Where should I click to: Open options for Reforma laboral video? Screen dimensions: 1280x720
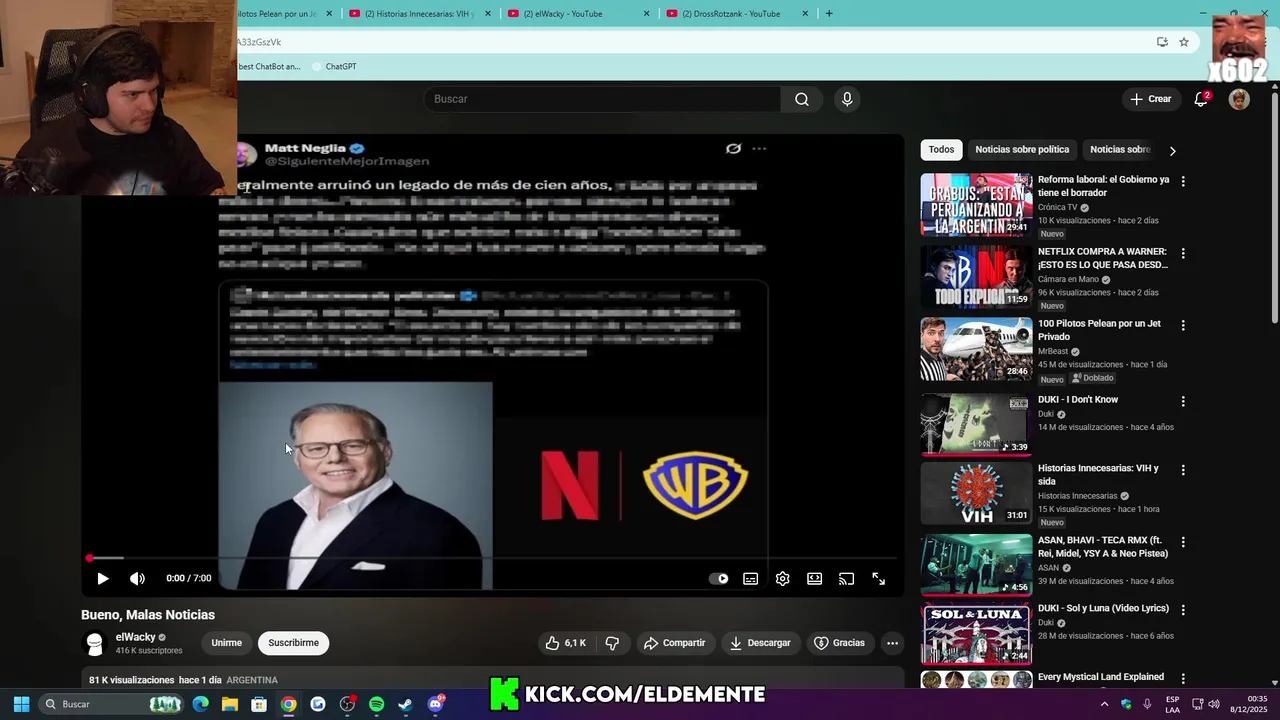1183,182
